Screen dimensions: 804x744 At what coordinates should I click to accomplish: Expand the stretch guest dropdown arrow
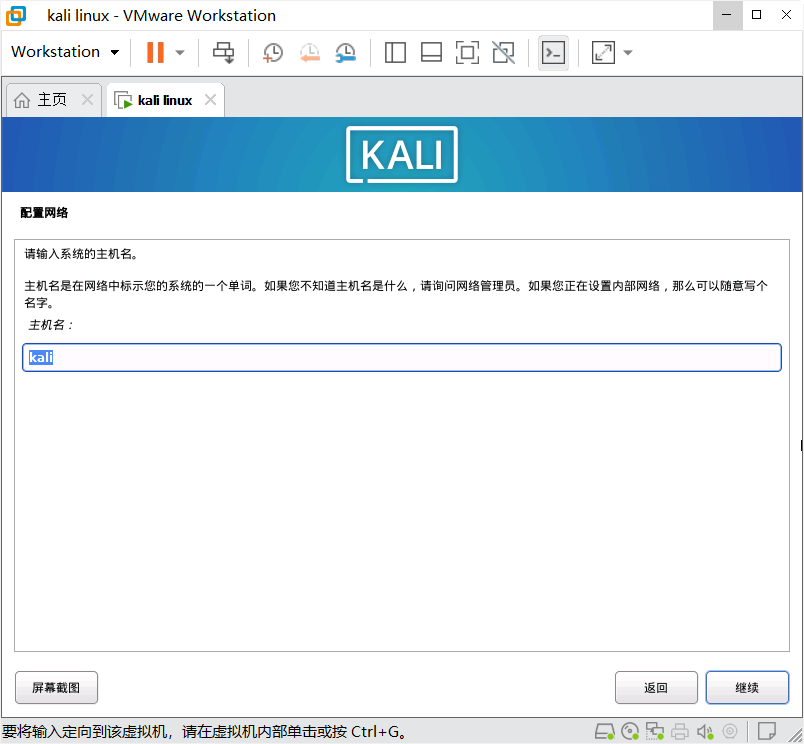[628, 52]
